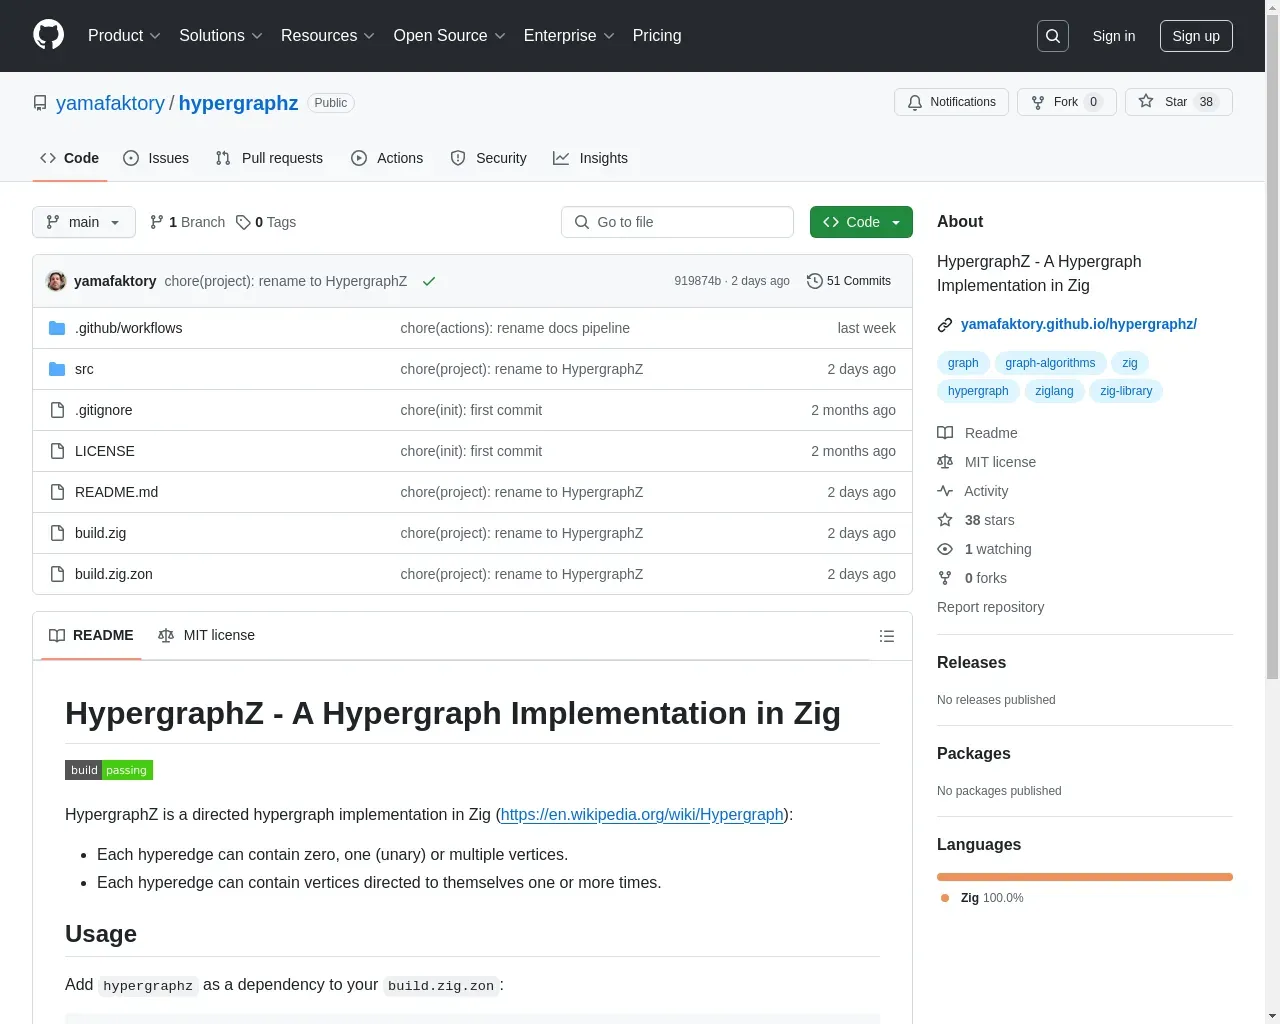The width and height of the screenshot is (1280, 1024).
Task: Focus the Go to file search field
Action: point(677,222)
